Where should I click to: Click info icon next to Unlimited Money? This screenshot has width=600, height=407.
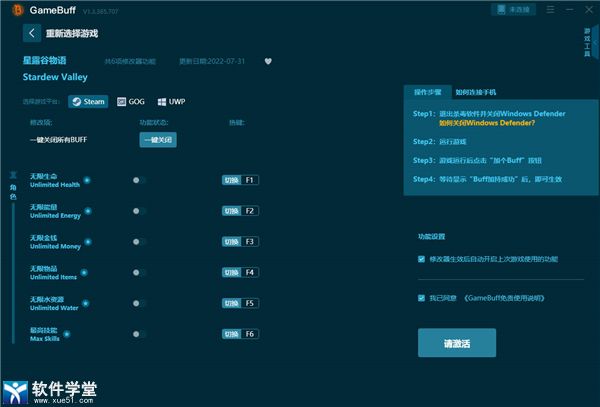click(x=88, y=242)
